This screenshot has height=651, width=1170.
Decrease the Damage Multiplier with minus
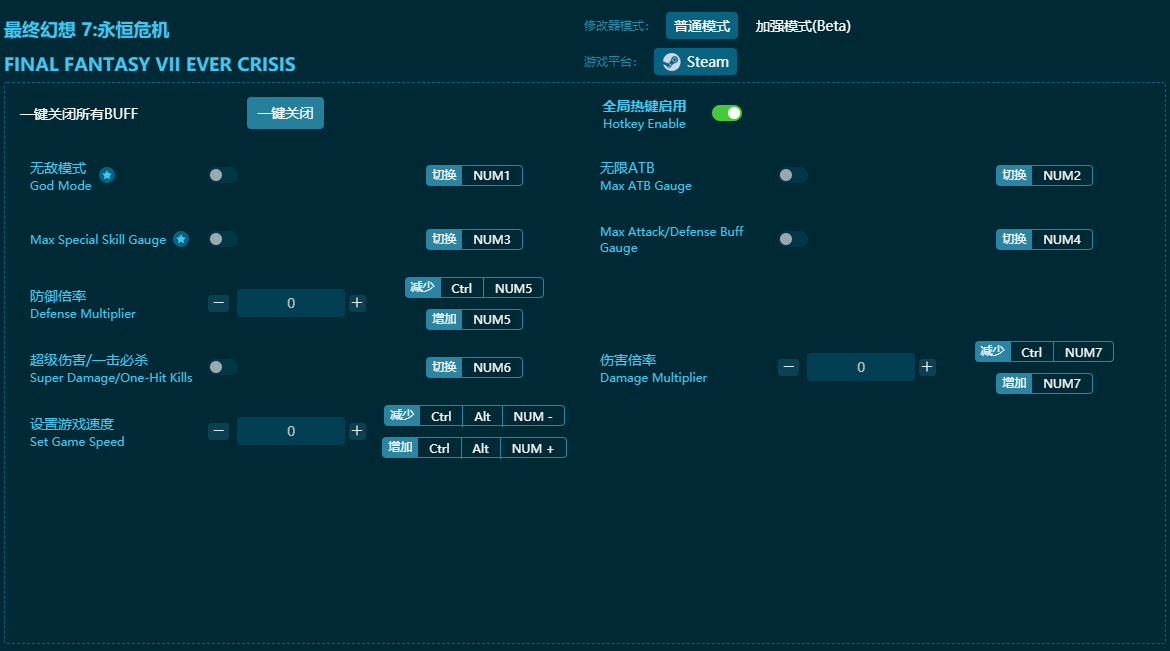[x=789, y=367]
